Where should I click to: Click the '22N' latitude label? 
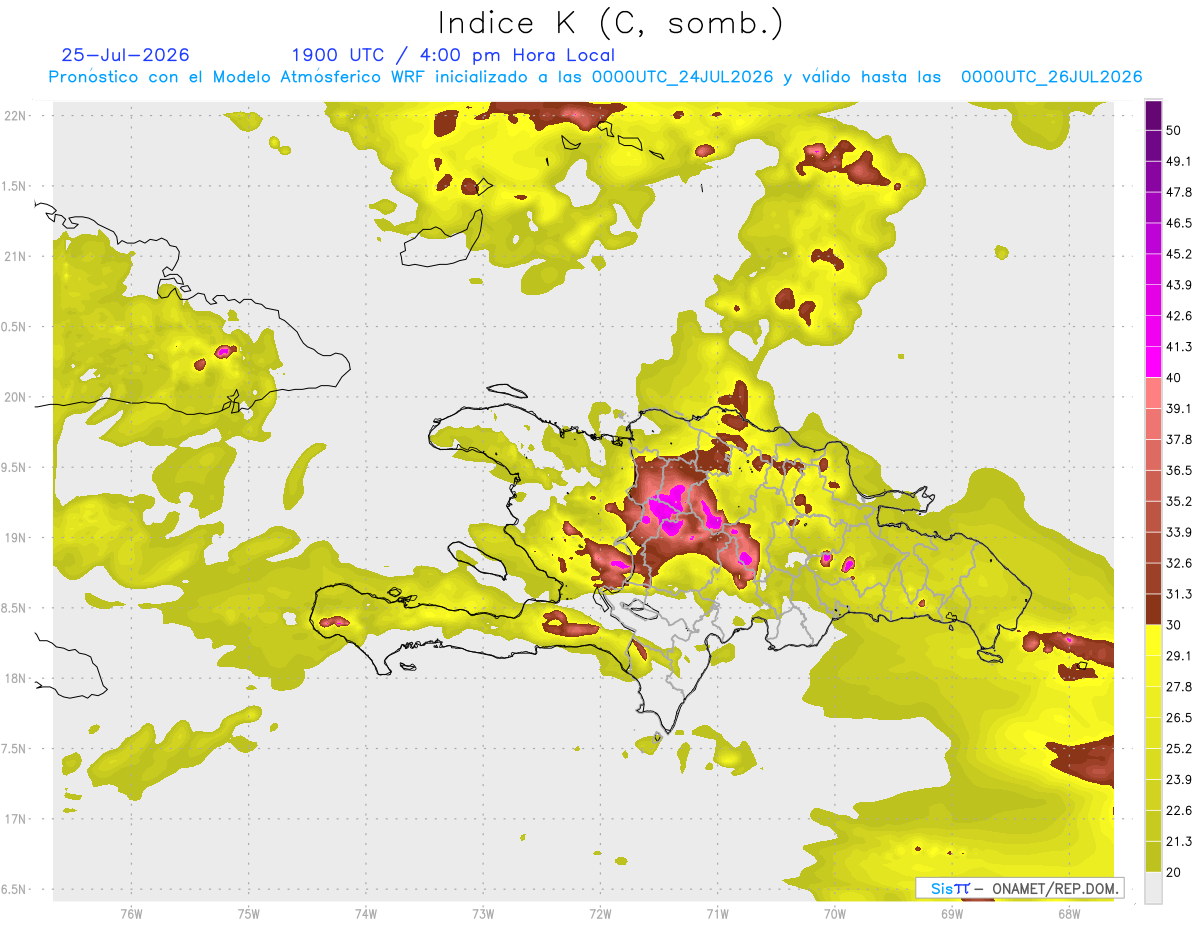(x=15, y=115)
